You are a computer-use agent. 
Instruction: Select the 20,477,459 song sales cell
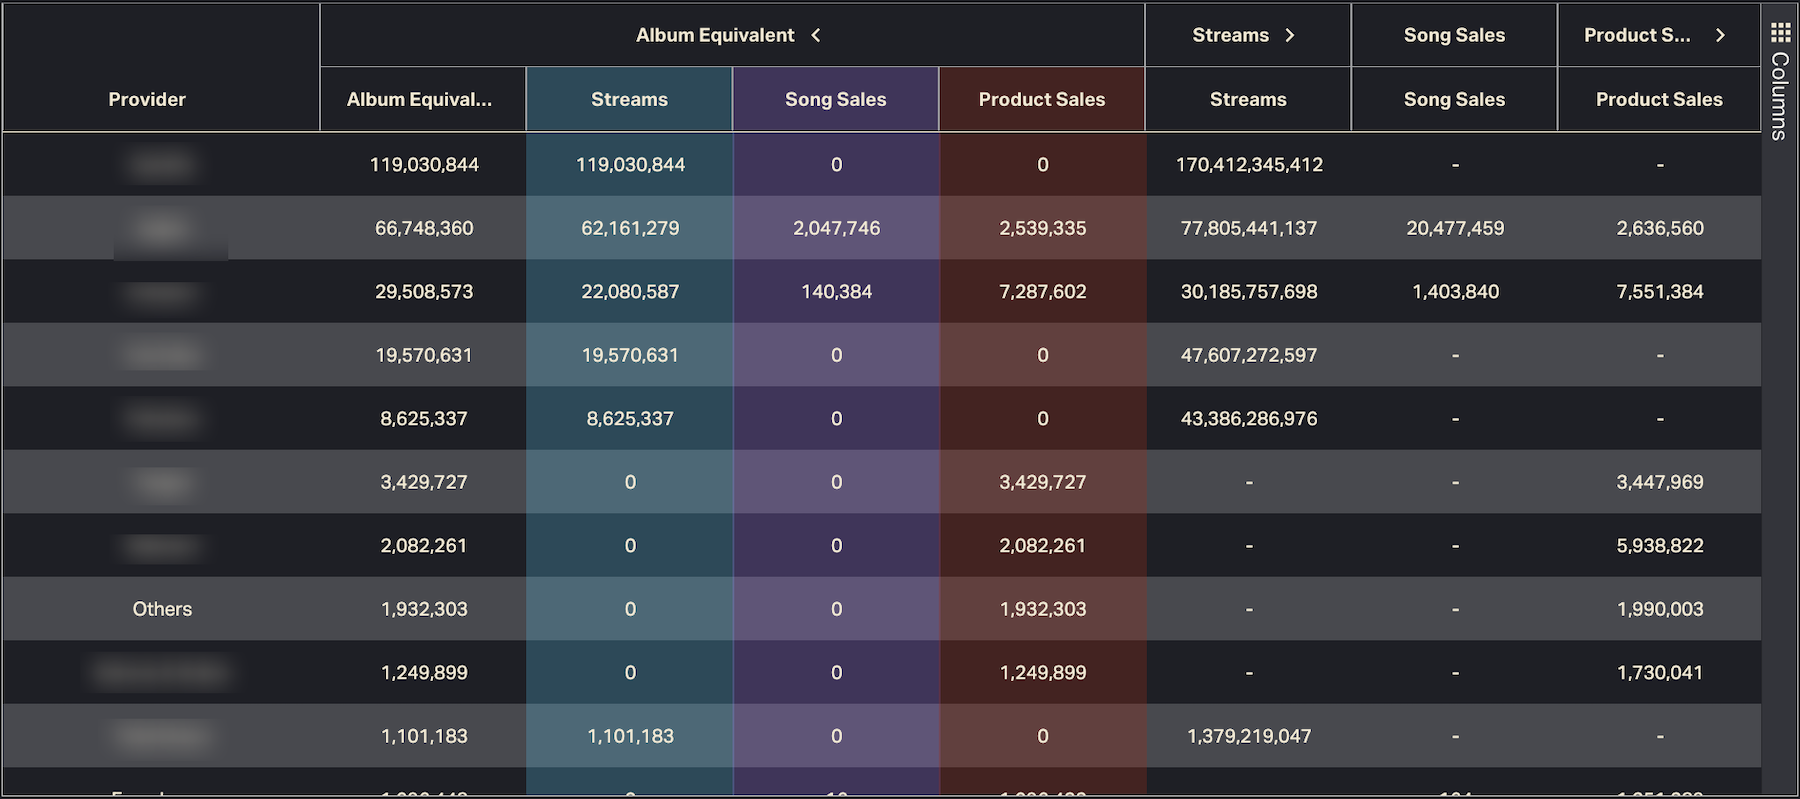point(1455,228)
